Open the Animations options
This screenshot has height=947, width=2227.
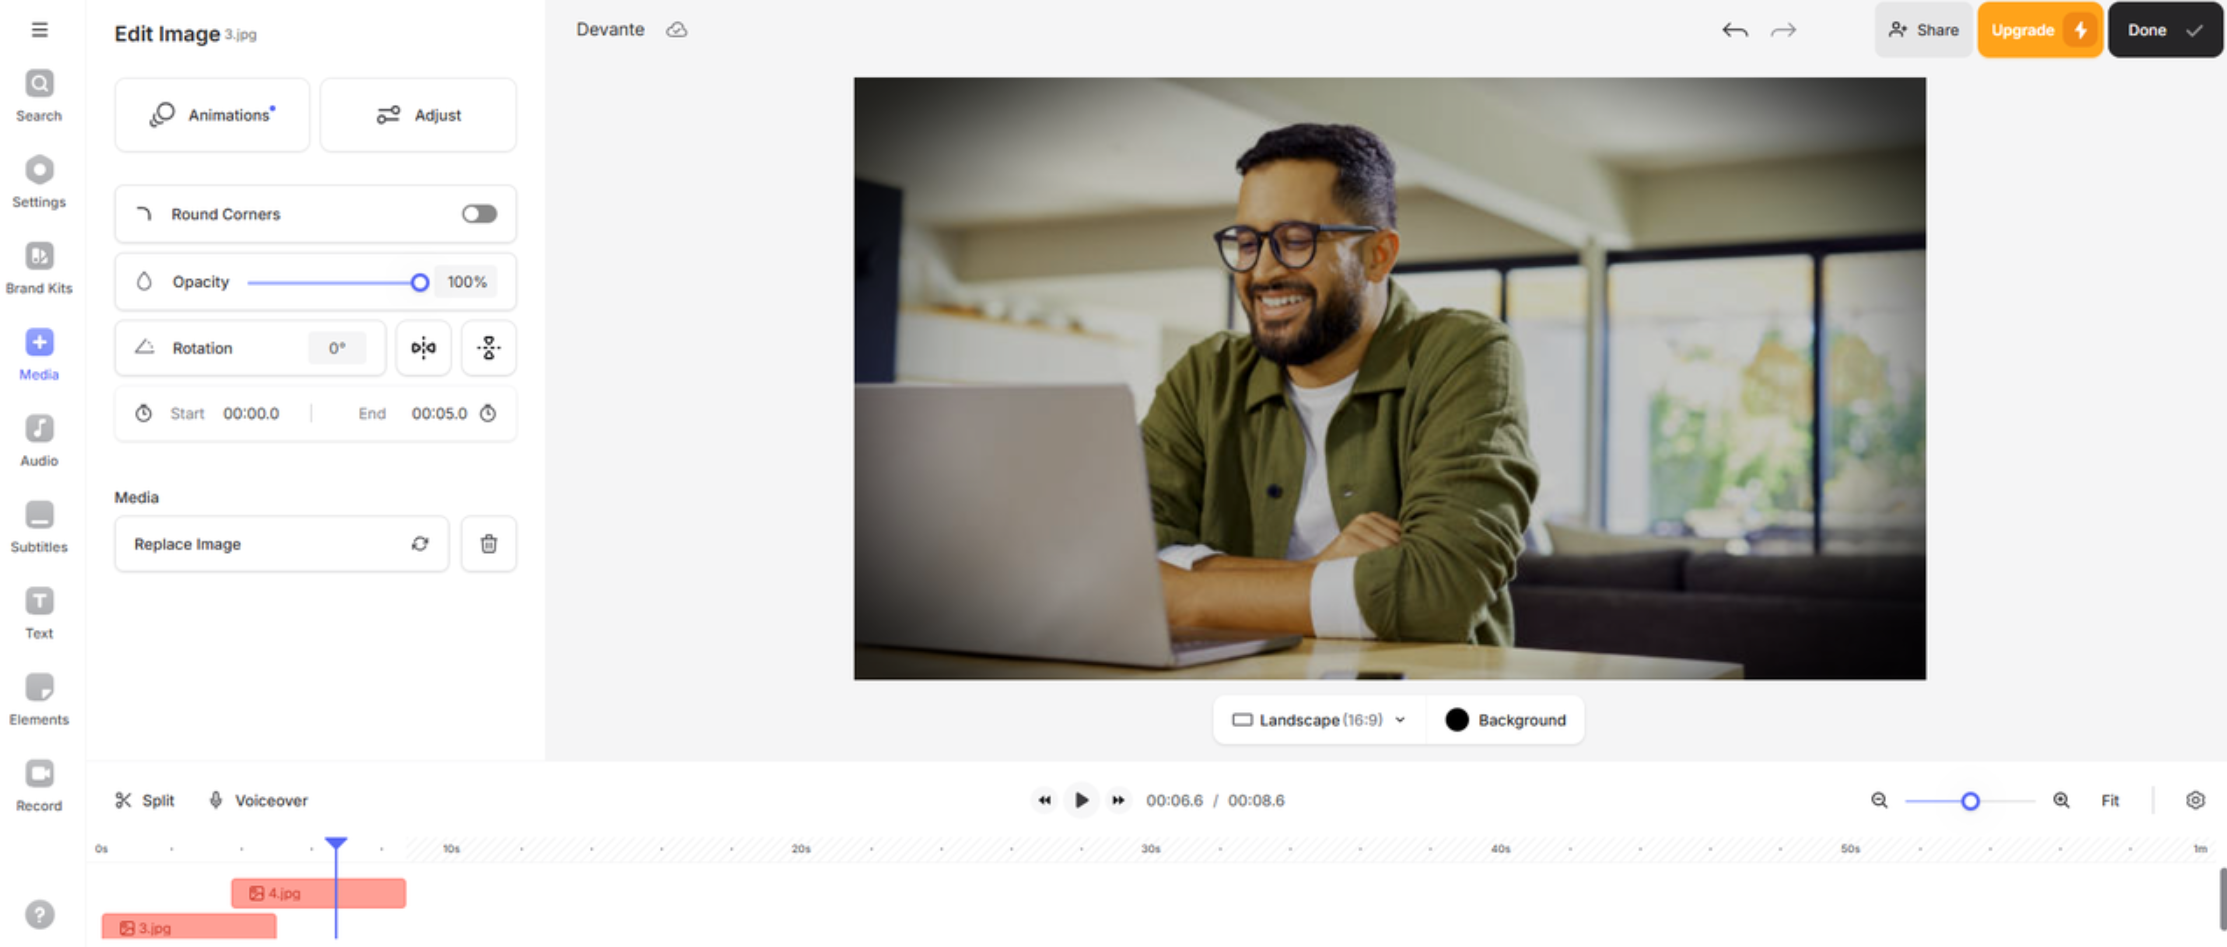point(212,115)
